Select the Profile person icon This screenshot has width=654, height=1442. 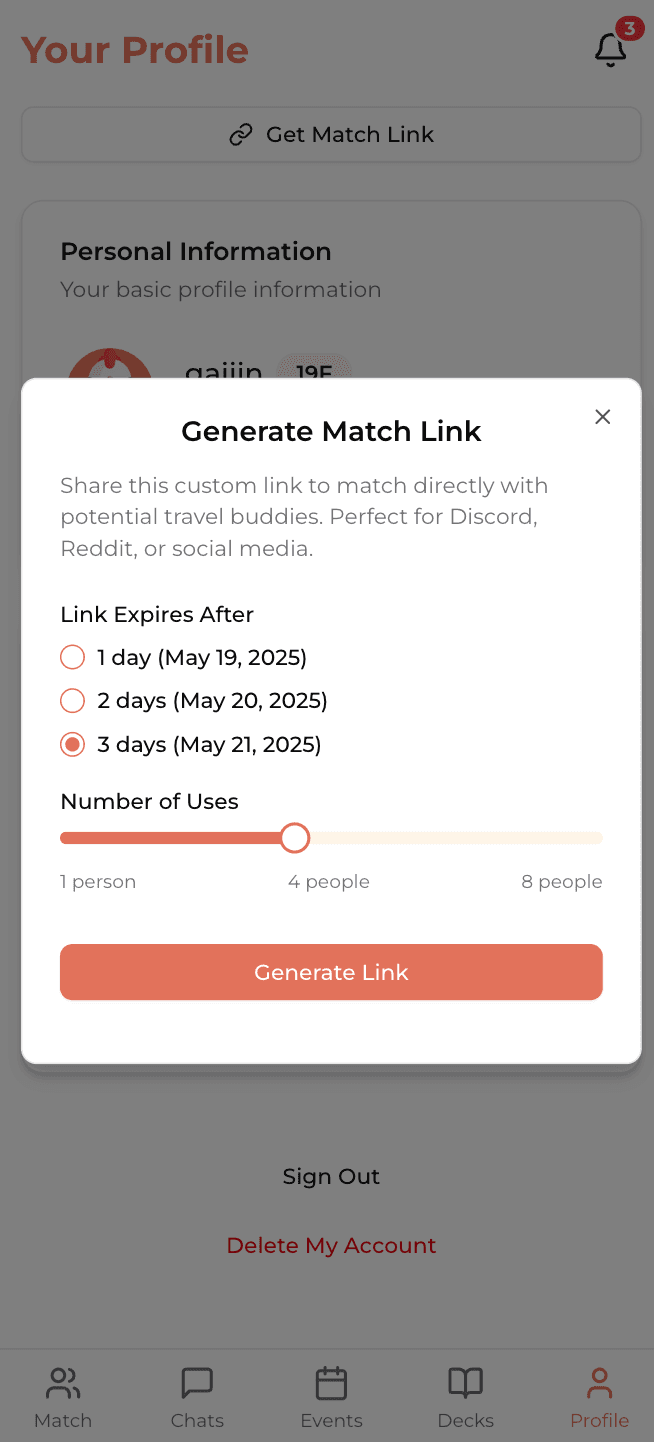pyautogui.click(x=599, y=1383)
